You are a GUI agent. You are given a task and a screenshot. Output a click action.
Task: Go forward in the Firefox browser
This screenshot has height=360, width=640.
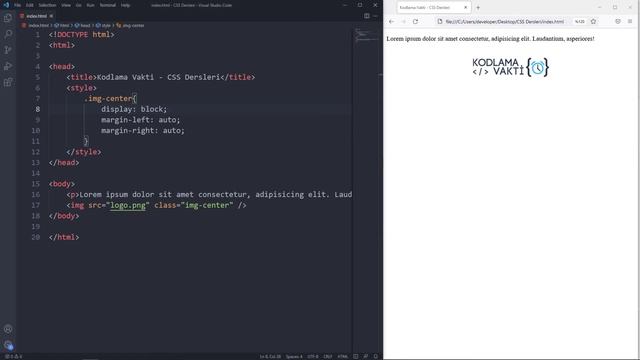click(403, 22)
